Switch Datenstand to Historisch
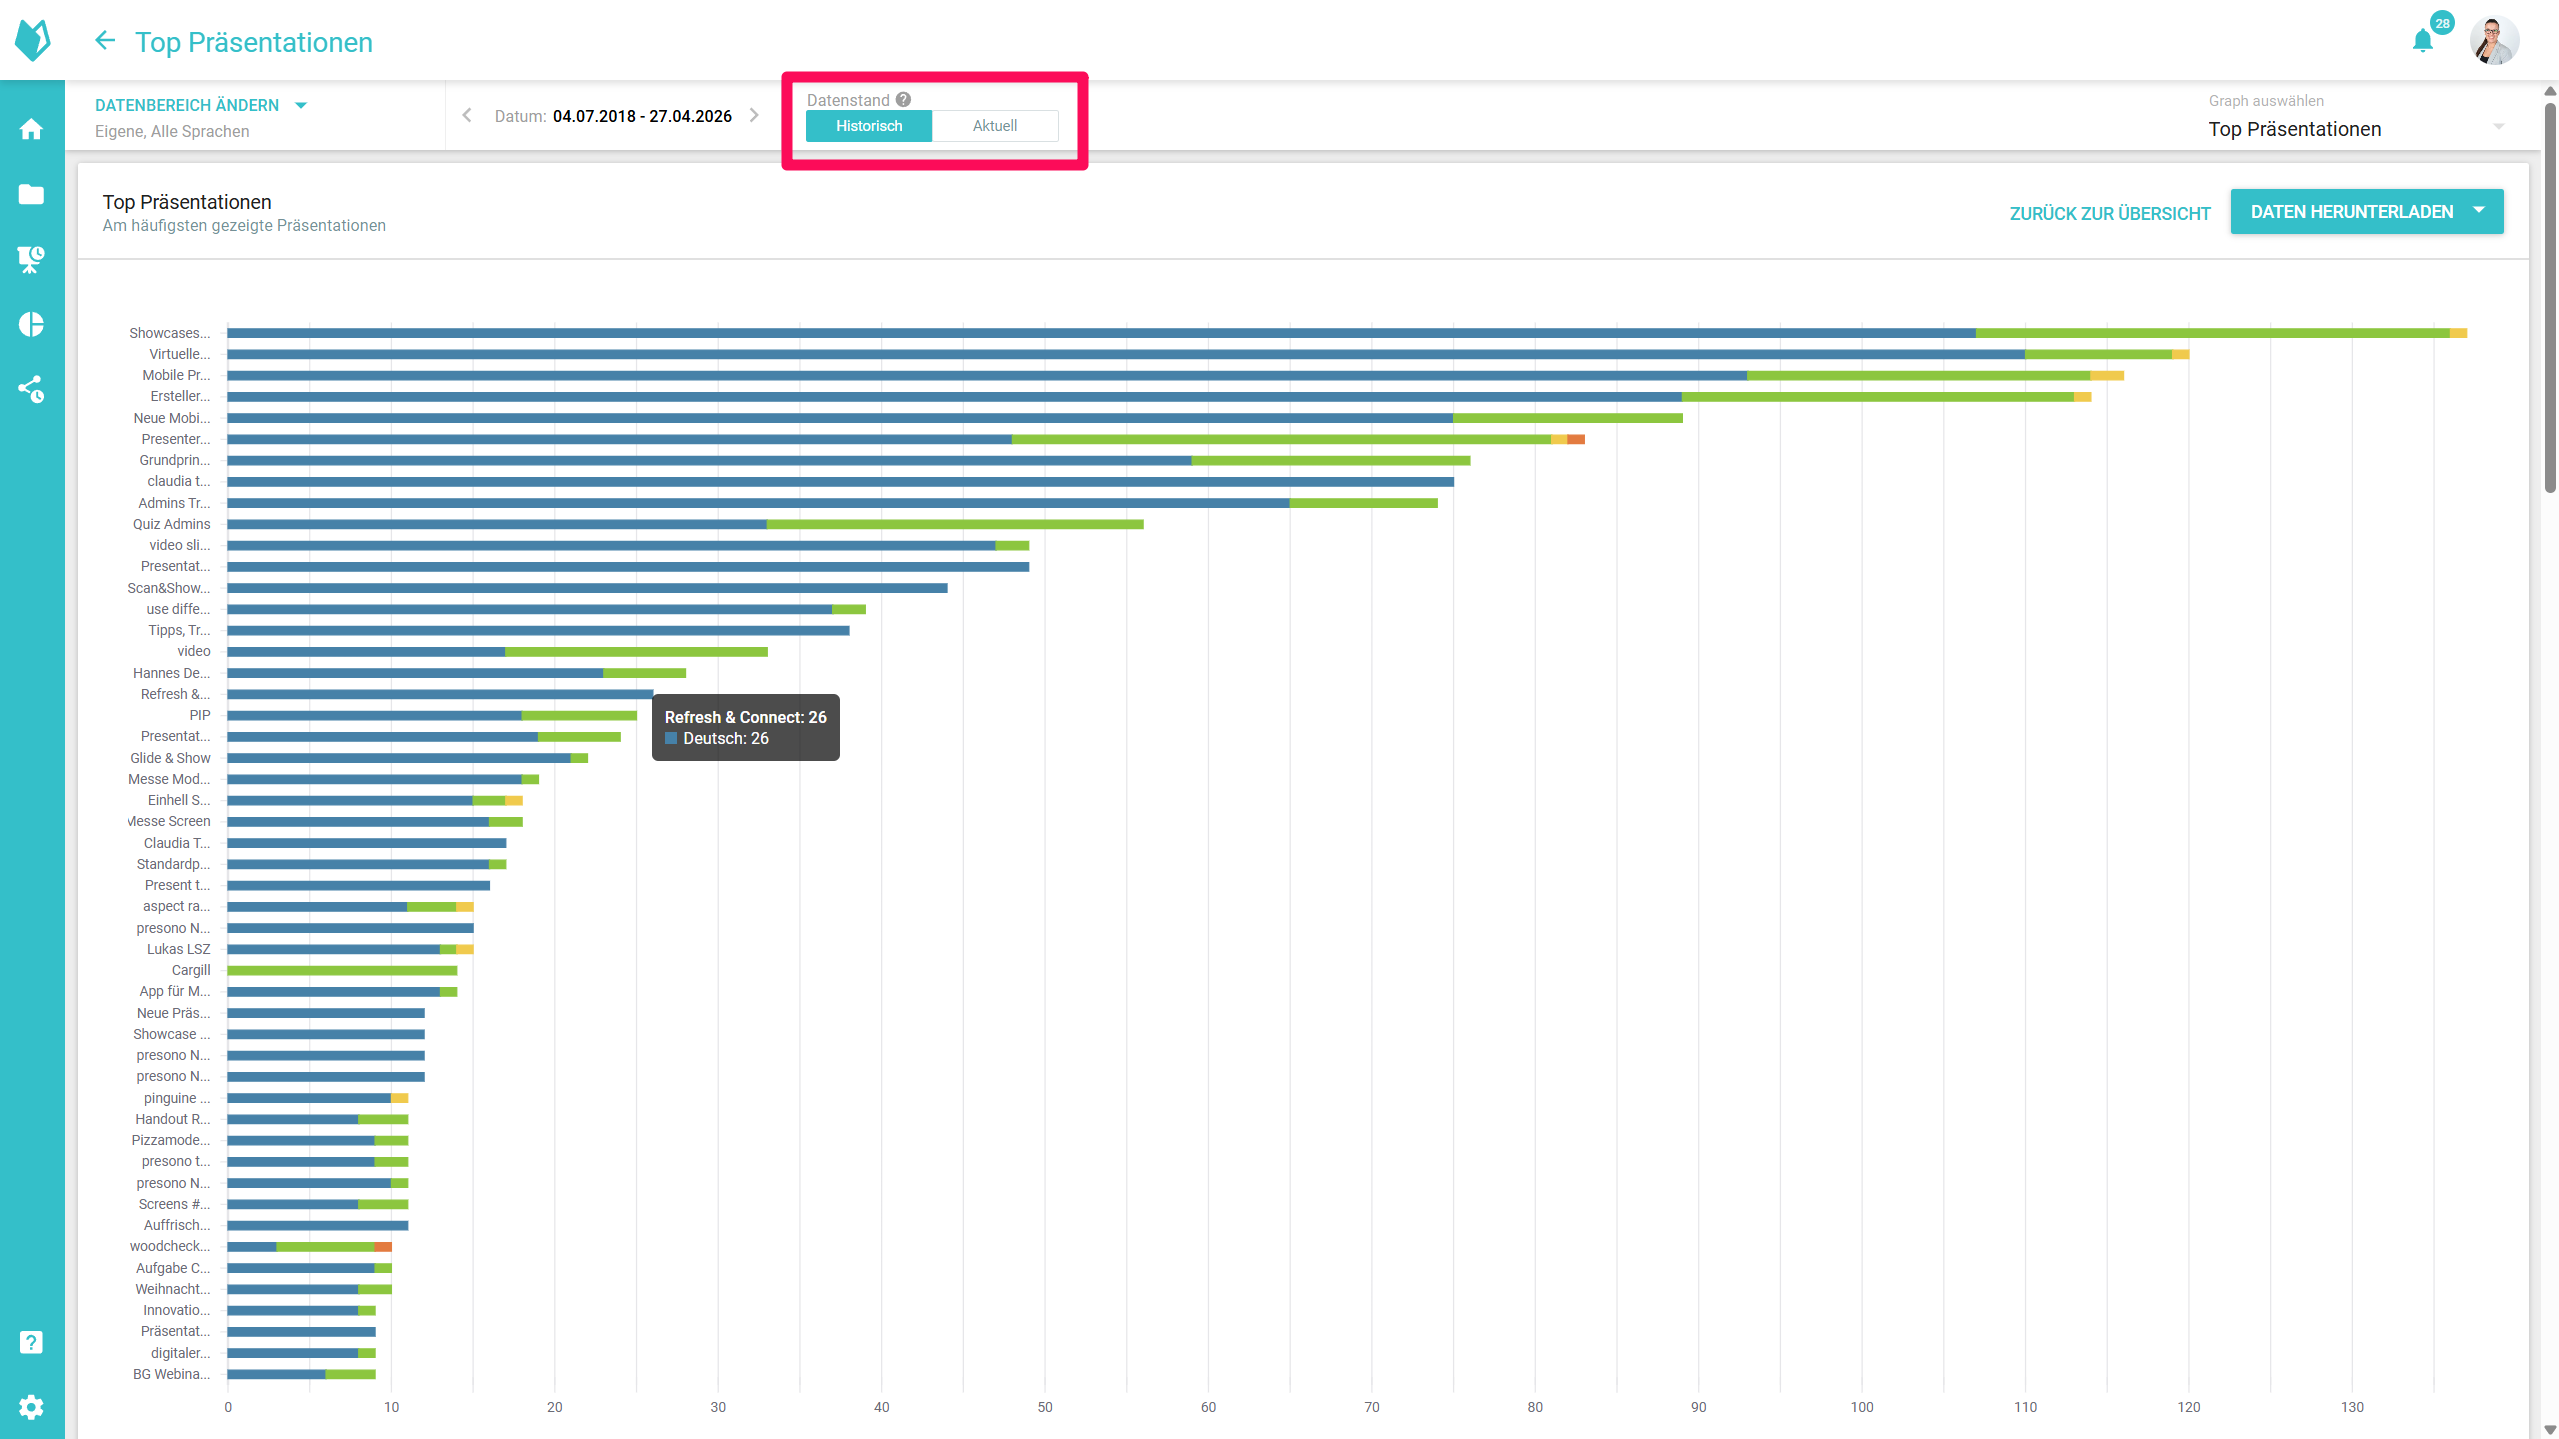 click(x=868, y=126)
